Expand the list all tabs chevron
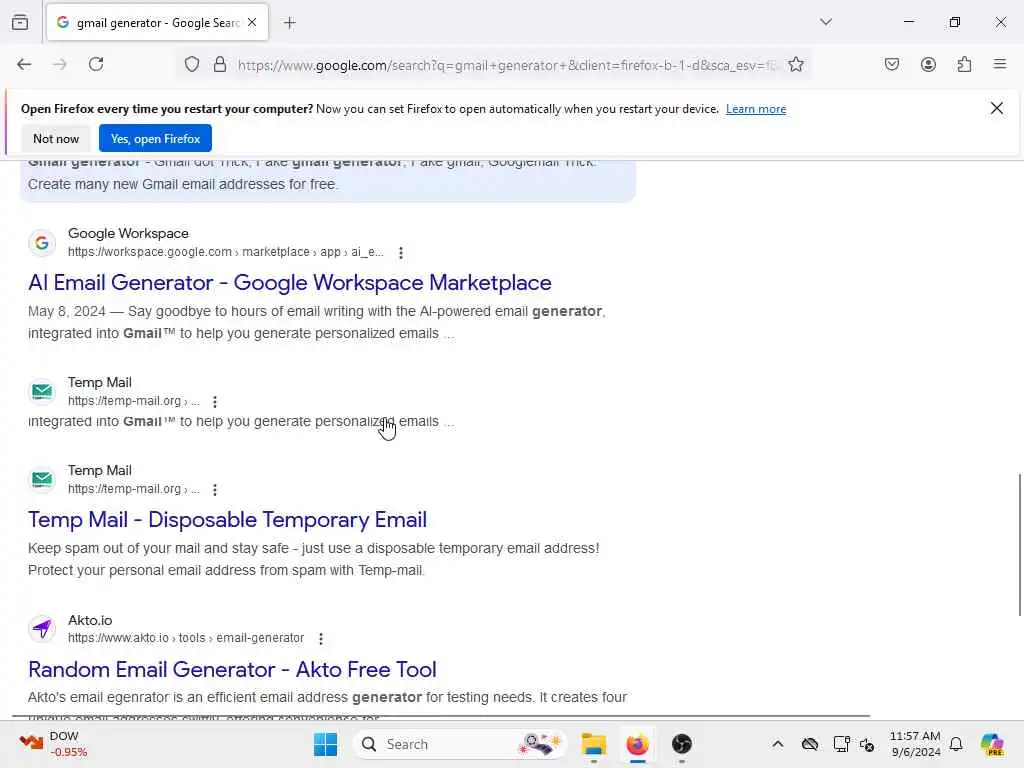This screenshot has height=768, width=1024. click(826, 22)
